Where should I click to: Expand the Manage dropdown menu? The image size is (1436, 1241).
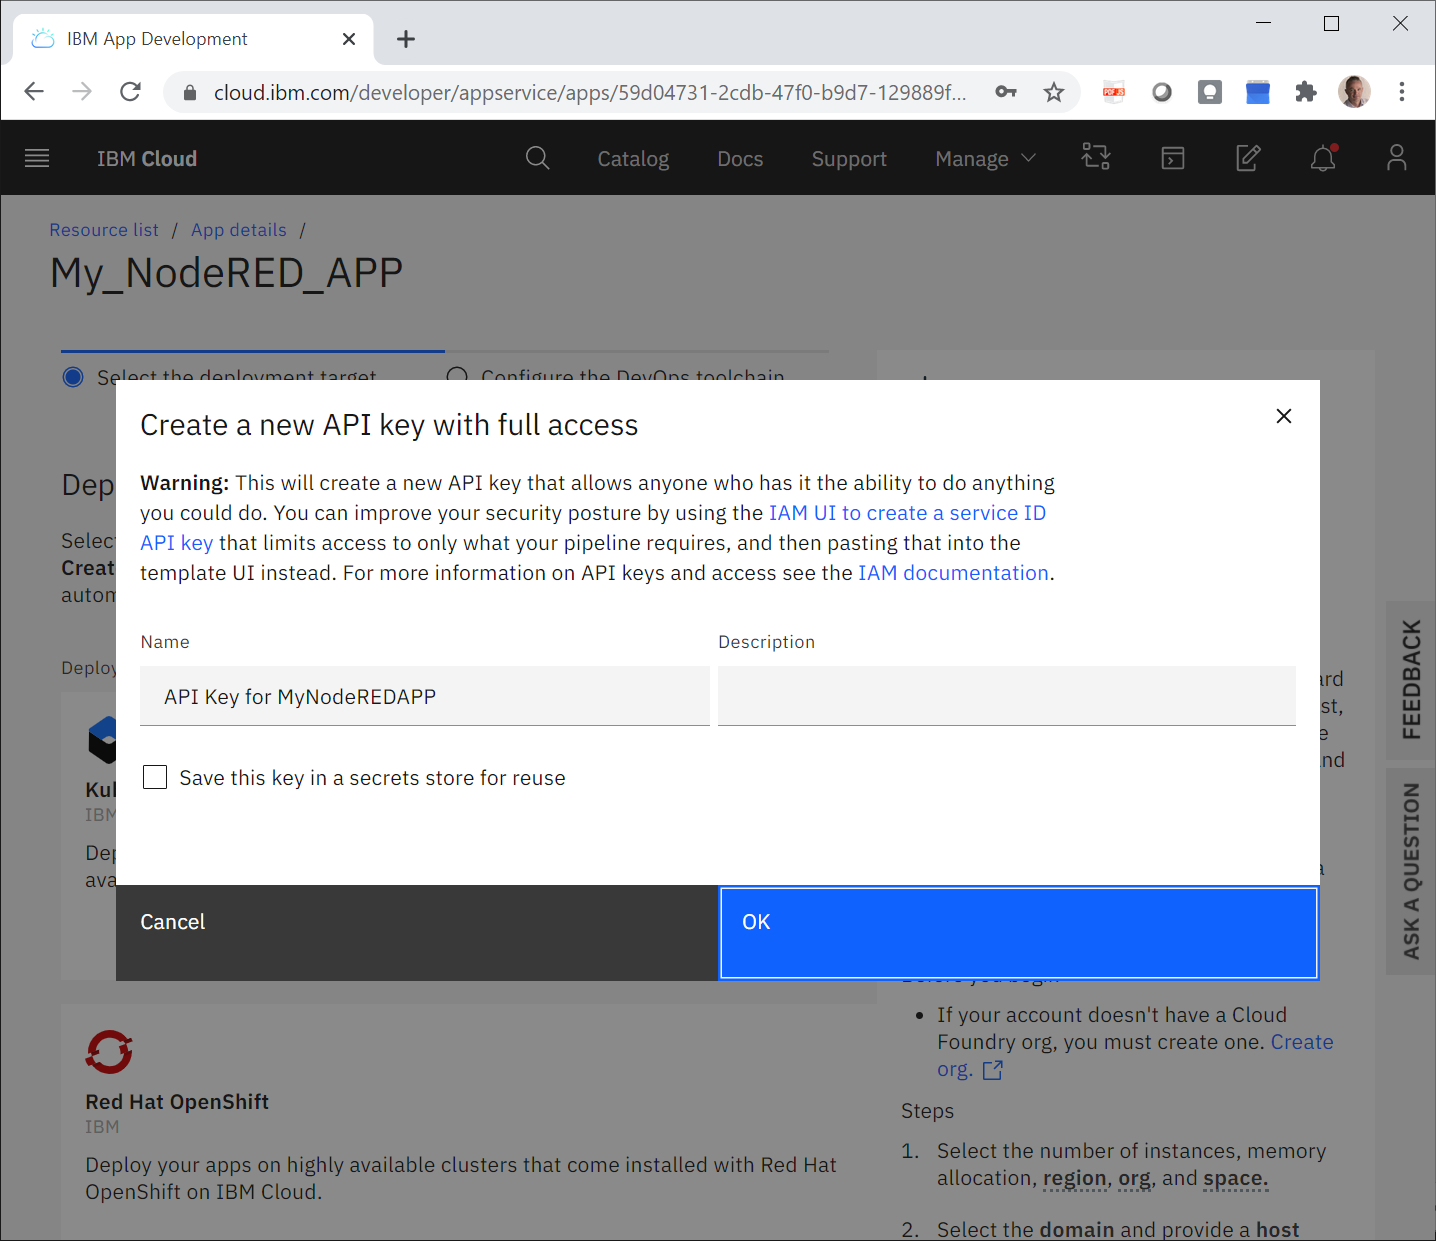(986, 159)
